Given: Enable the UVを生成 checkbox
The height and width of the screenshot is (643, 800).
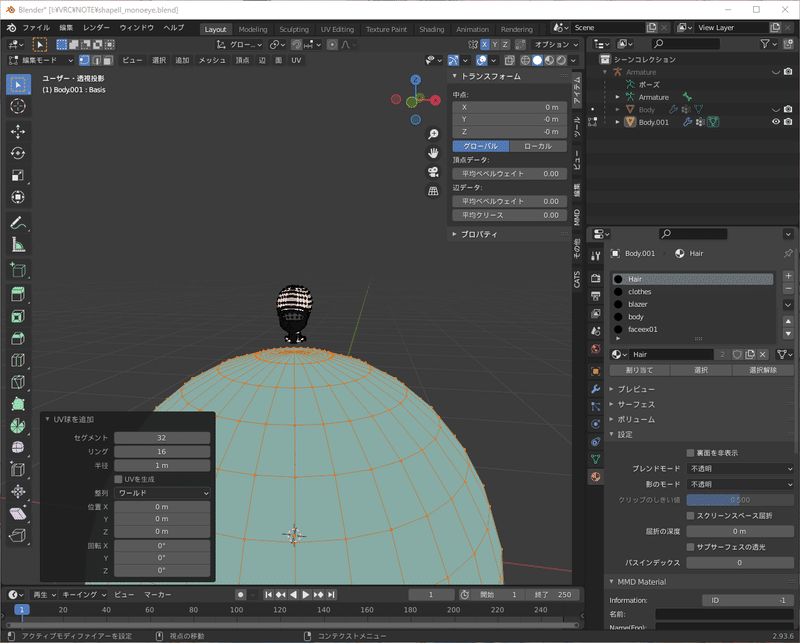Looking at the screenshot, I should coord(118,479).
